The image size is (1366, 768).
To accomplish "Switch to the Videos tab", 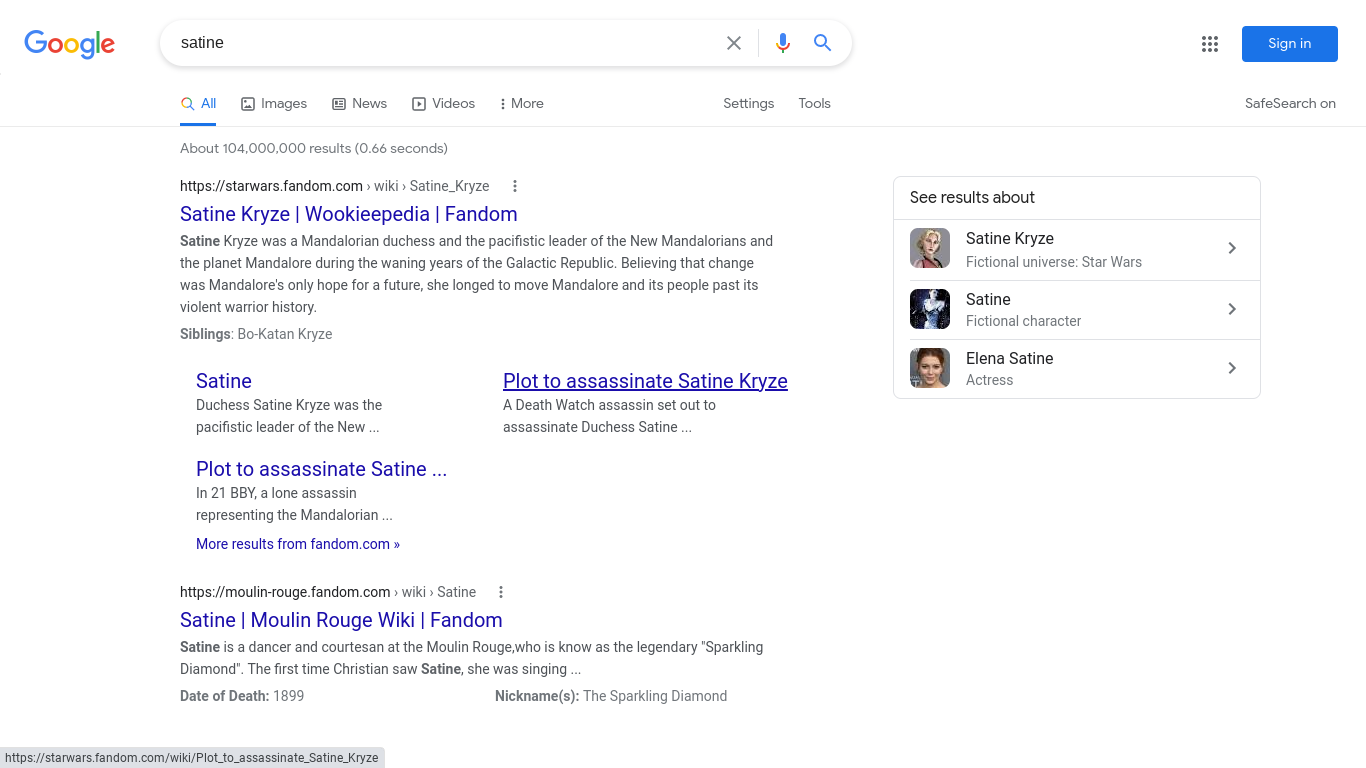I will 443,104.
